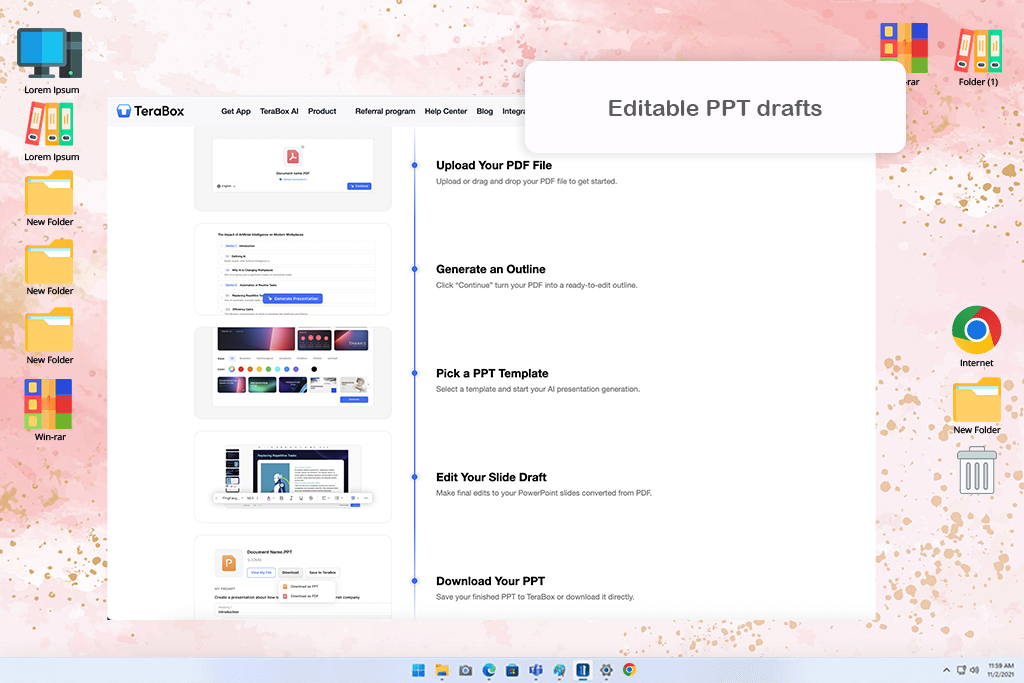Open the Recycle Bin desktop icon
Viewport: 1024px width, 683px height.
976,470
